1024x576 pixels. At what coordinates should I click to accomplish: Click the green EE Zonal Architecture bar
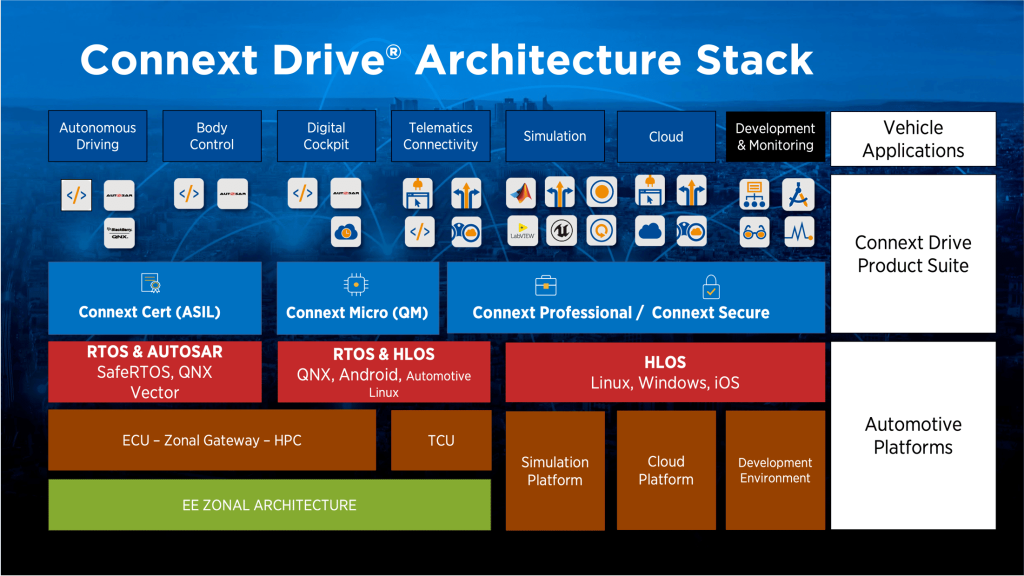click(269, 505)
